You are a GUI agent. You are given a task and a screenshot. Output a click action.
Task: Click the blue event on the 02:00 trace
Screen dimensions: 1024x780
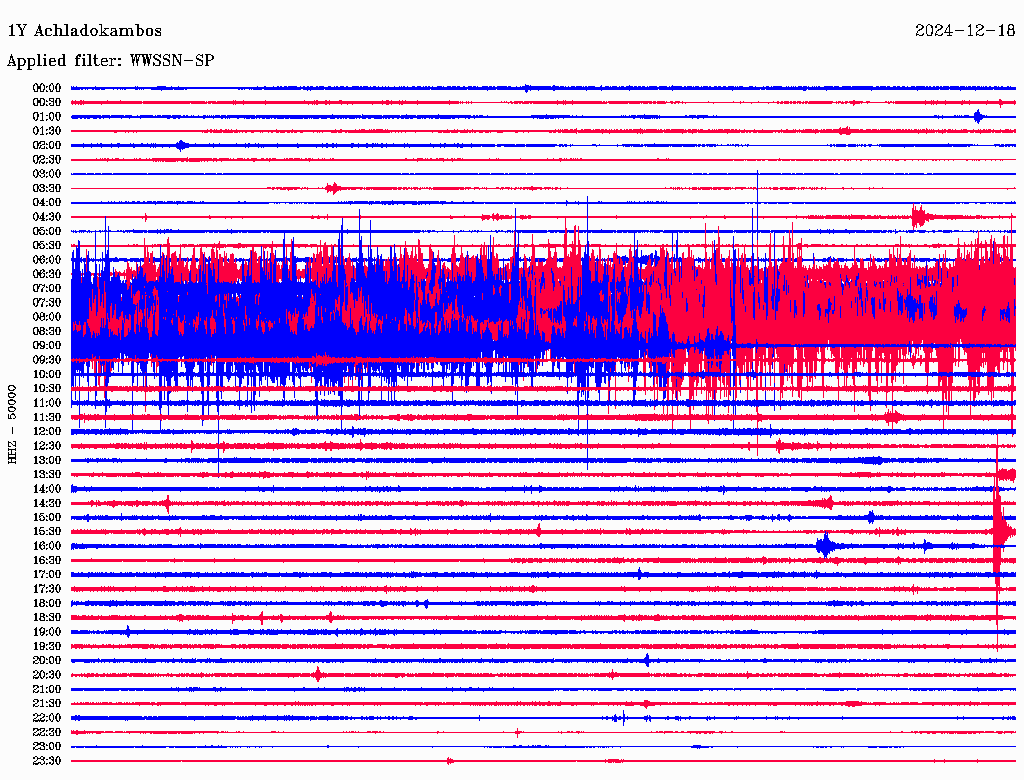coord(181,145)
